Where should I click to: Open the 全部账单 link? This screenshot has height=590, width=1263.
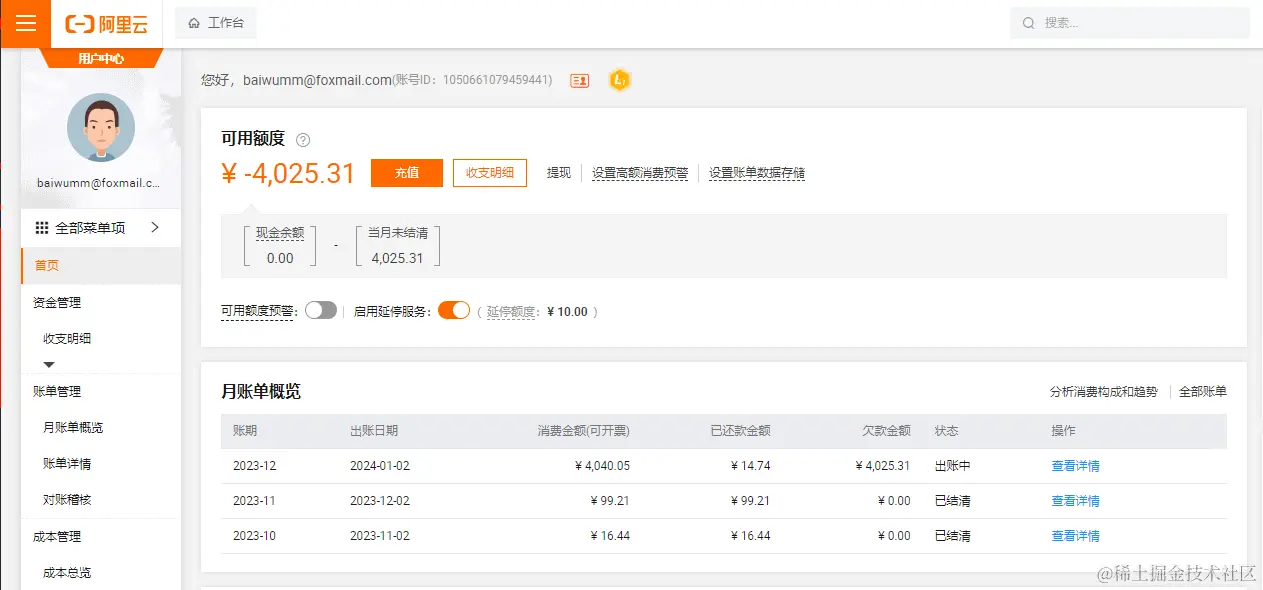(x=1203, y=392)
